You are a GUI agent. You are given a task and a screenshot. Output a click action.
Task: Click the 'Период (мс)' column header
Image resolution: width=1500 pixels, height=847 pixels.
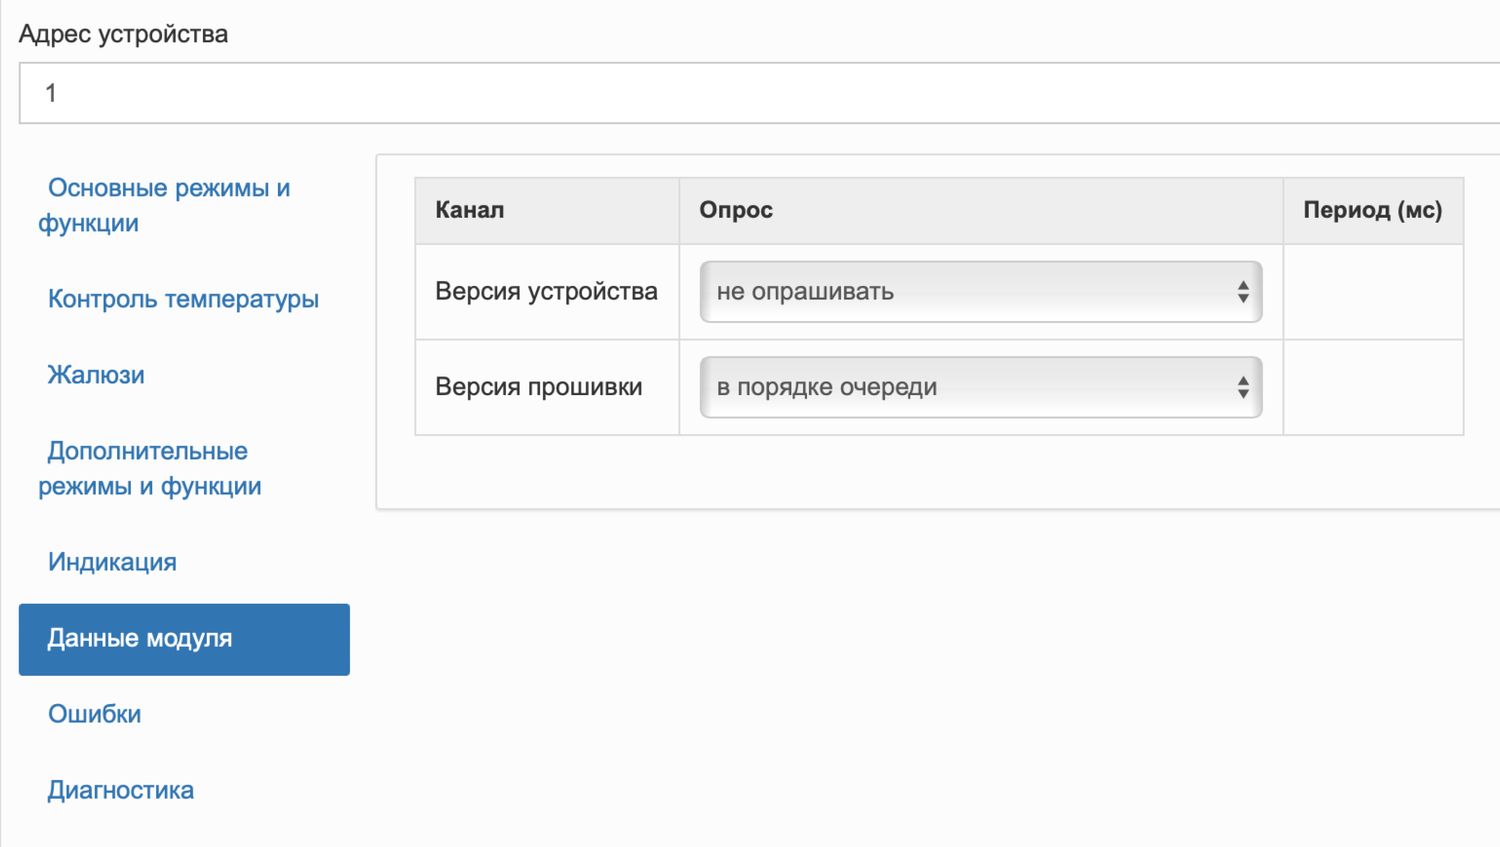(x=1372, y=210)
